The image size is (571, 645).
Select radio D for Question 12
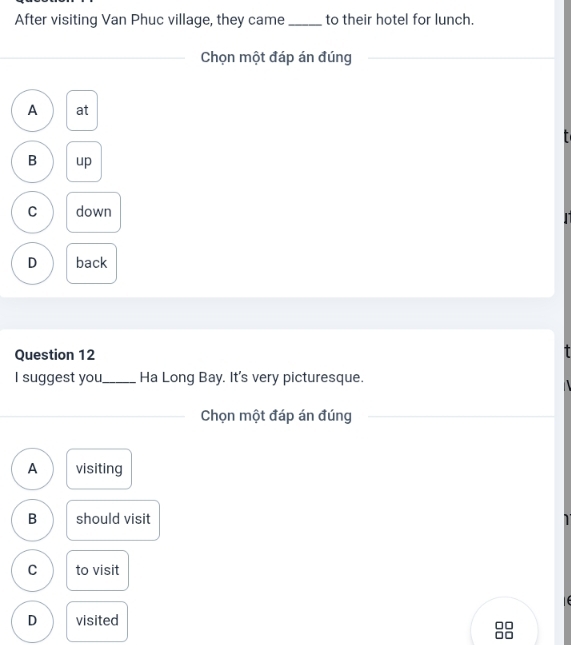click(32, 621)
